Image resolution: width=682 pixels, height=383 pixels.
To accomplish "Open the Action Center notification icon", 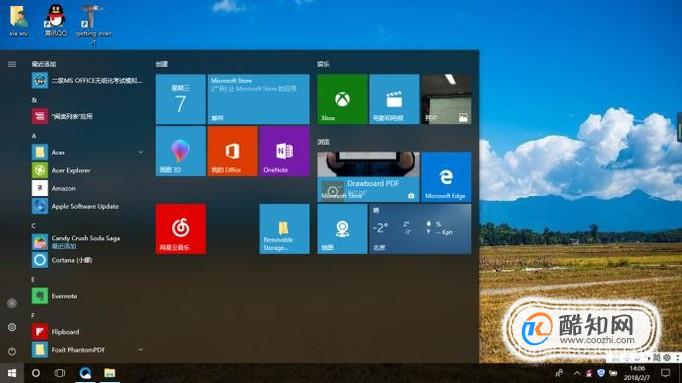I will [665, 373].
